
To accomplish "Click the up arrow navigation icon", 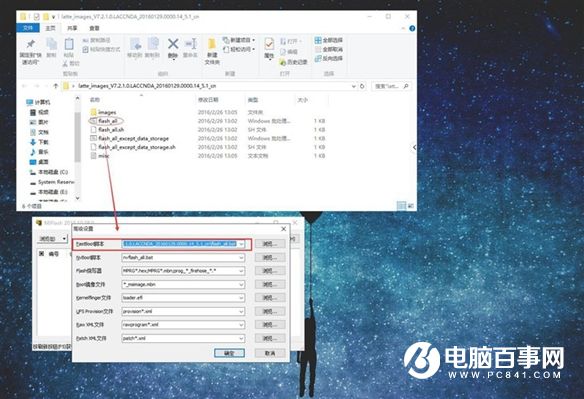I will tap(55, 86).
